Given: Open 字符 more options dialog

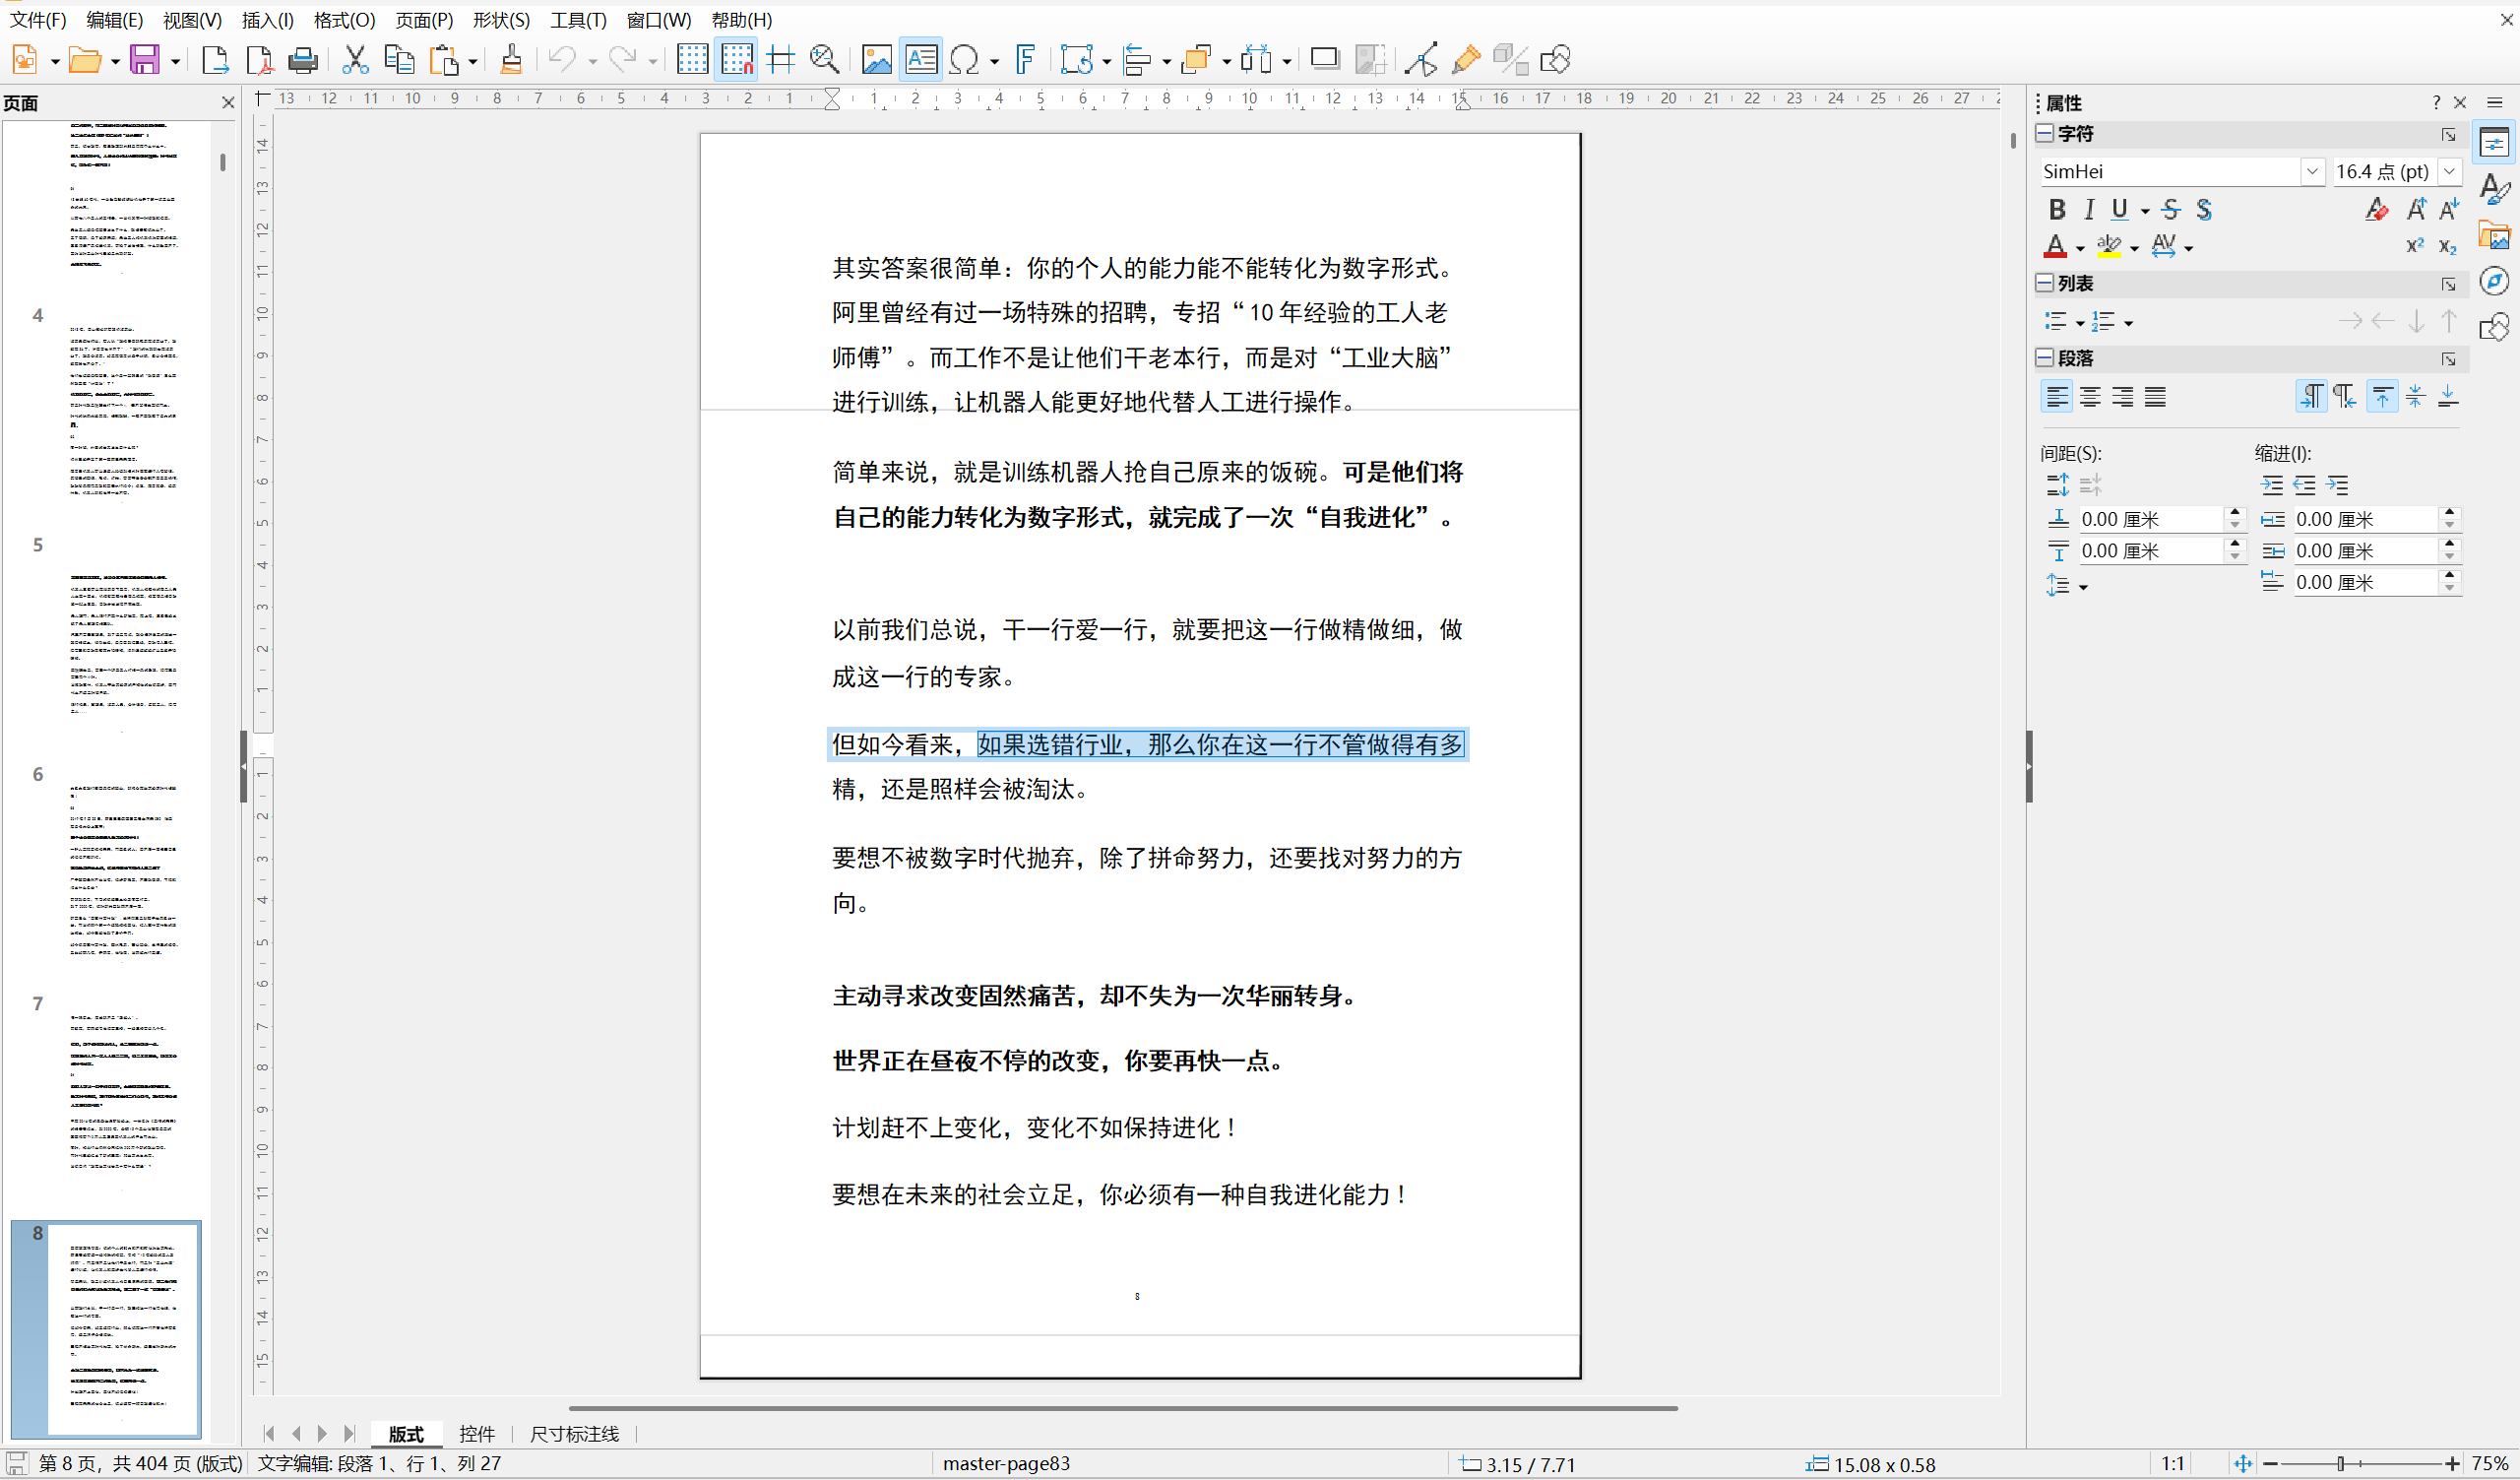Looking at the screenshot, I should pyautogui.click(x=2449, y=134).
